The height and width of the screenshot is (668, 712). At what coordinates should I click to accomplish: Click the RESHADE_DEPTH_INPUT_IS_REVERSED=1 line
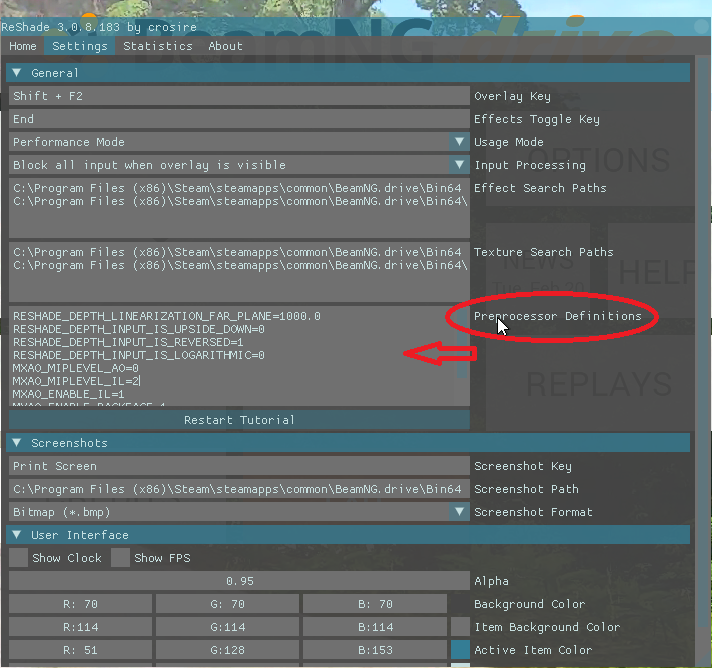pos(128,342)
